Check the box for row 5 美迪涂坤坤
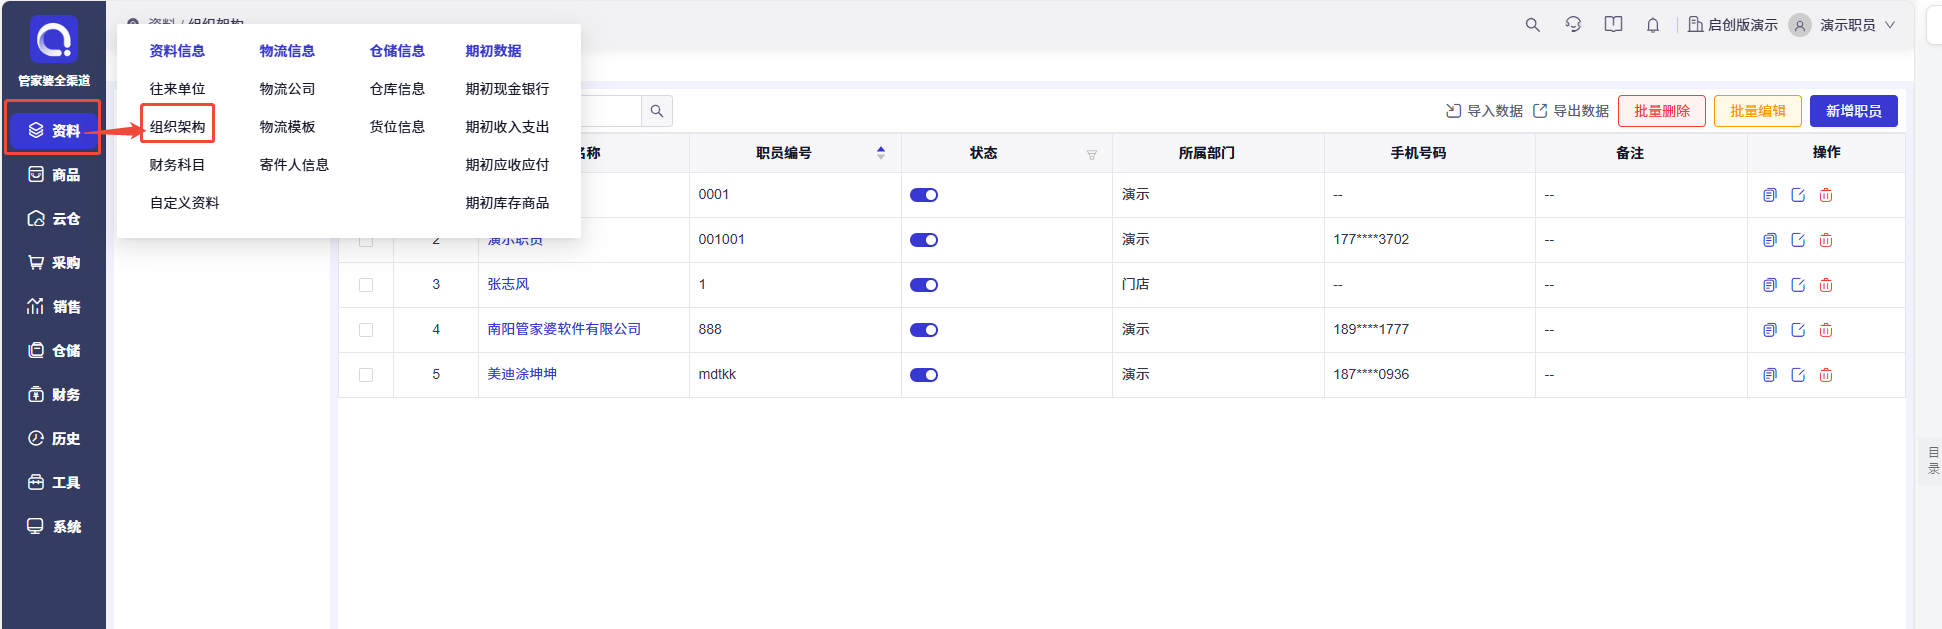Screen dimensions: 1942x629 point(366,375)
